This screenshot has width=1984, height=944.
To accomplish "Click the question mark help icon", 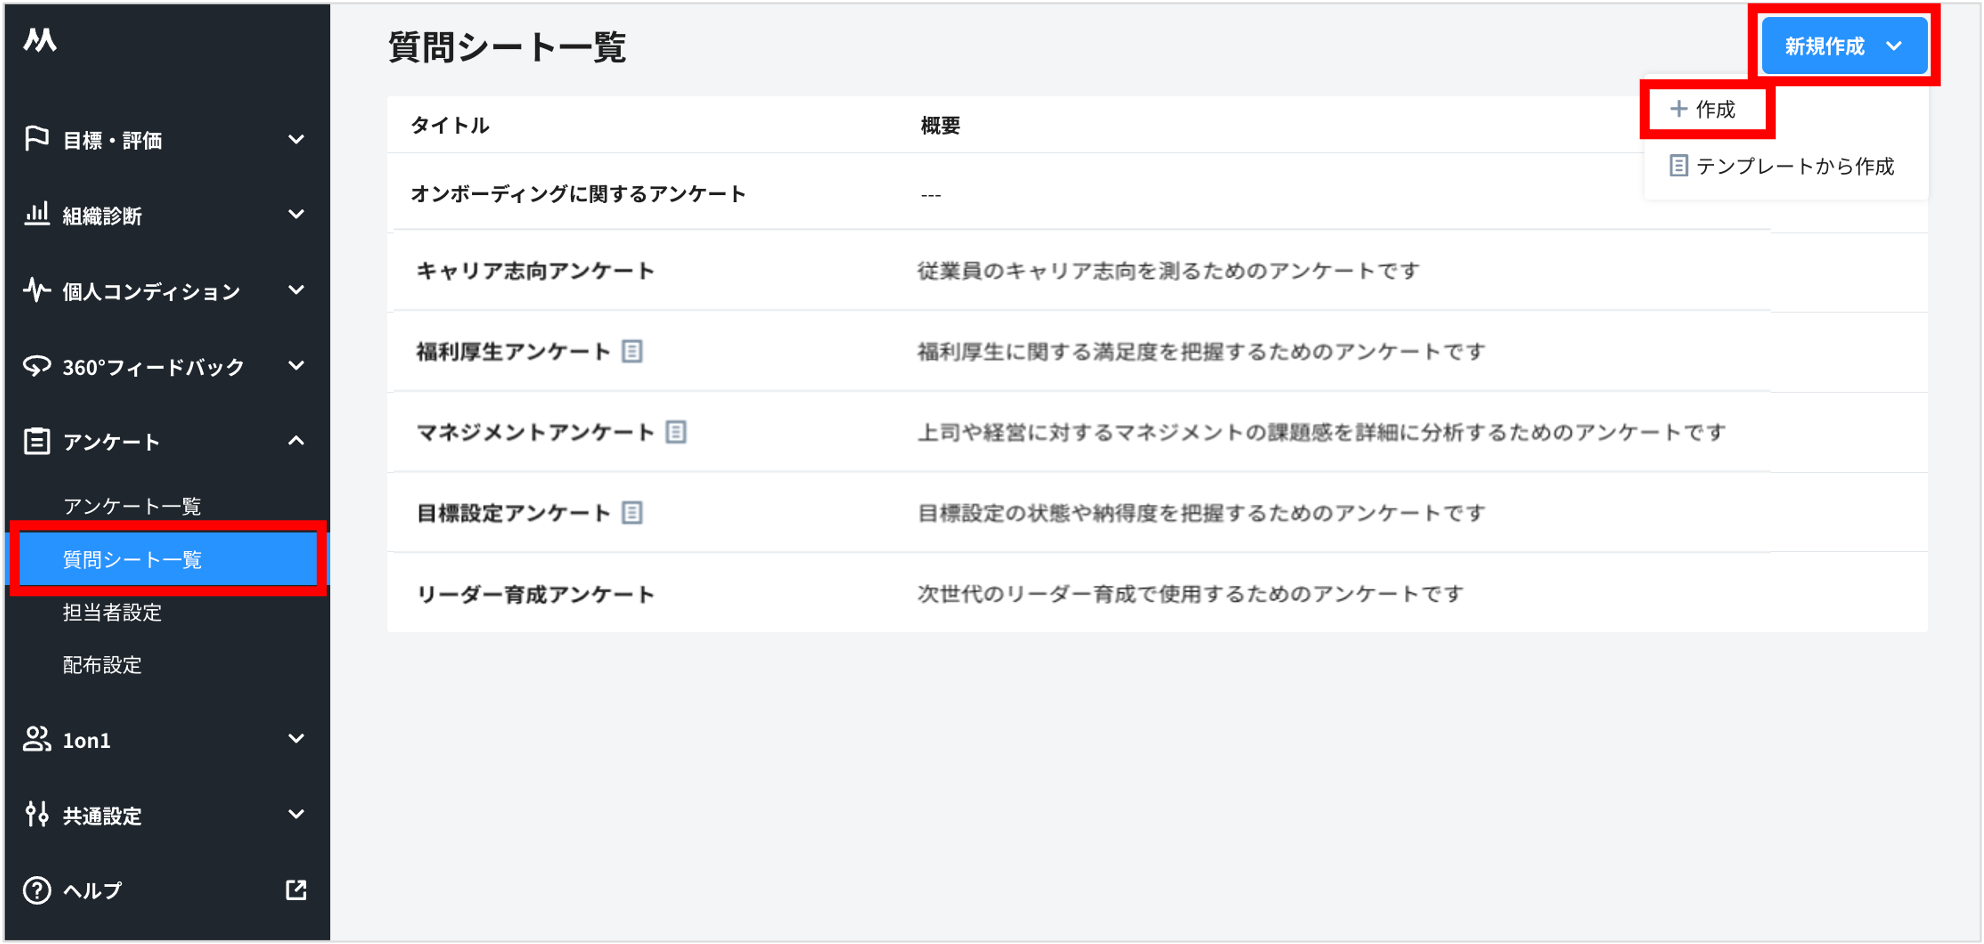I will [x=36, y=890].
